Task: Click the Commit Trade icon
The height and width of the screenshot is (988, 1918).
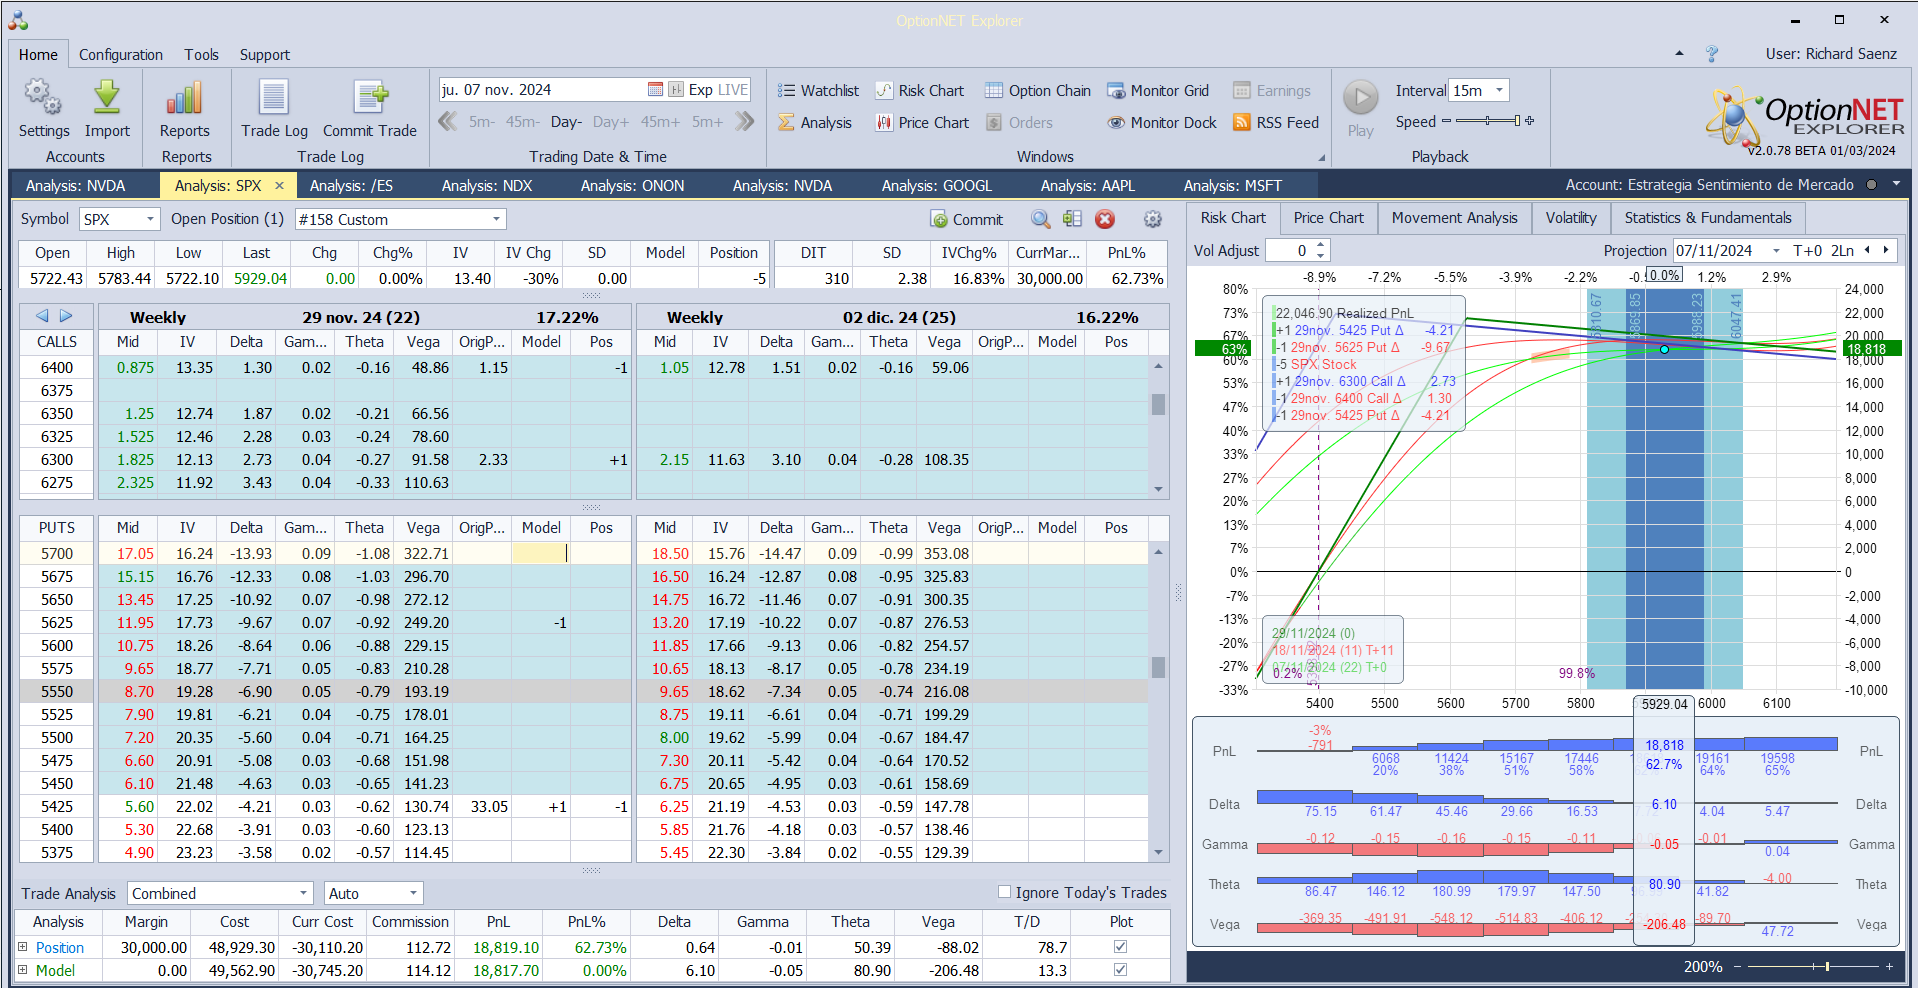Action: click(369, 98)
